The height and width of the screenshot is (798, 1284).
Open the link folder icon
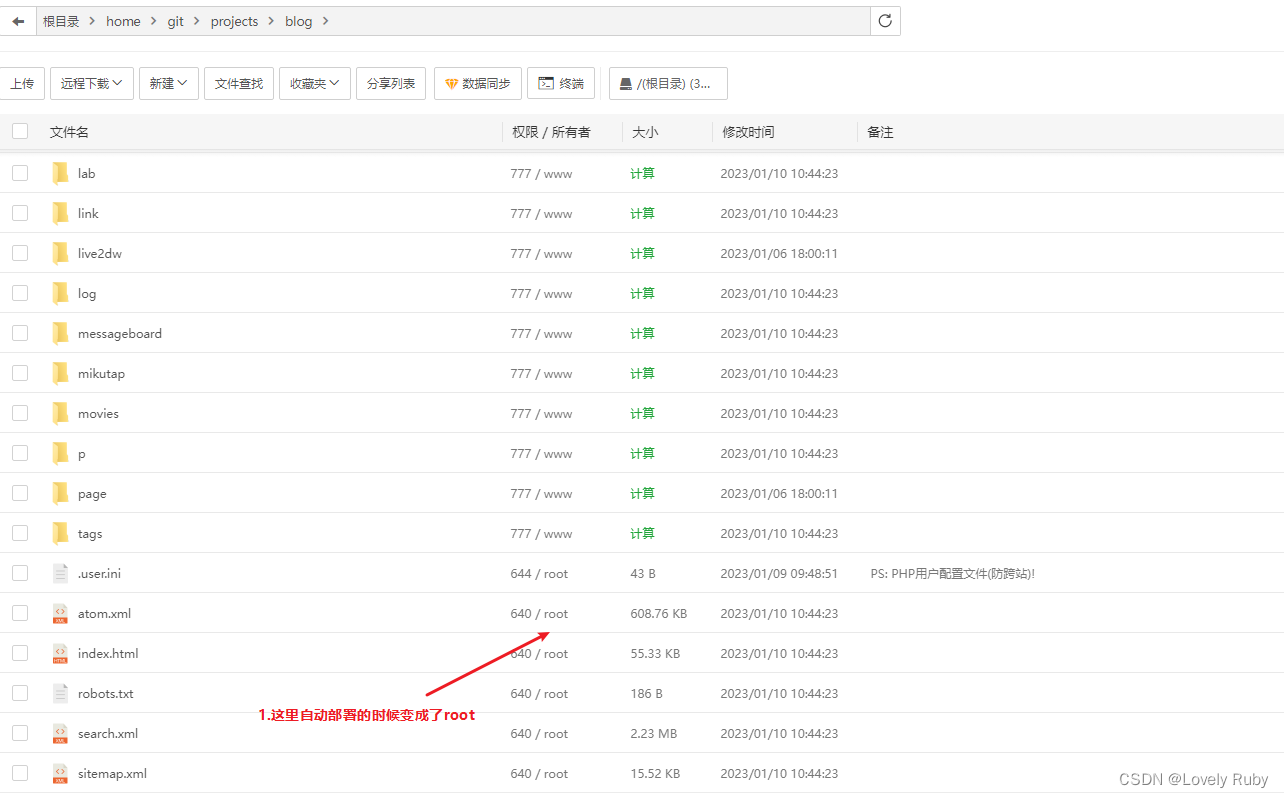click(60, 213)
